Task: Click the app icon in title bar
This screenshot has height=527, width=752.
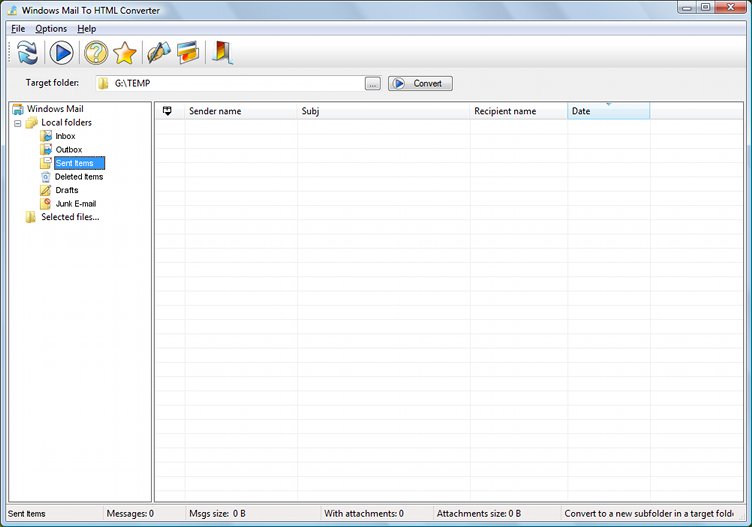Action: 12,11
